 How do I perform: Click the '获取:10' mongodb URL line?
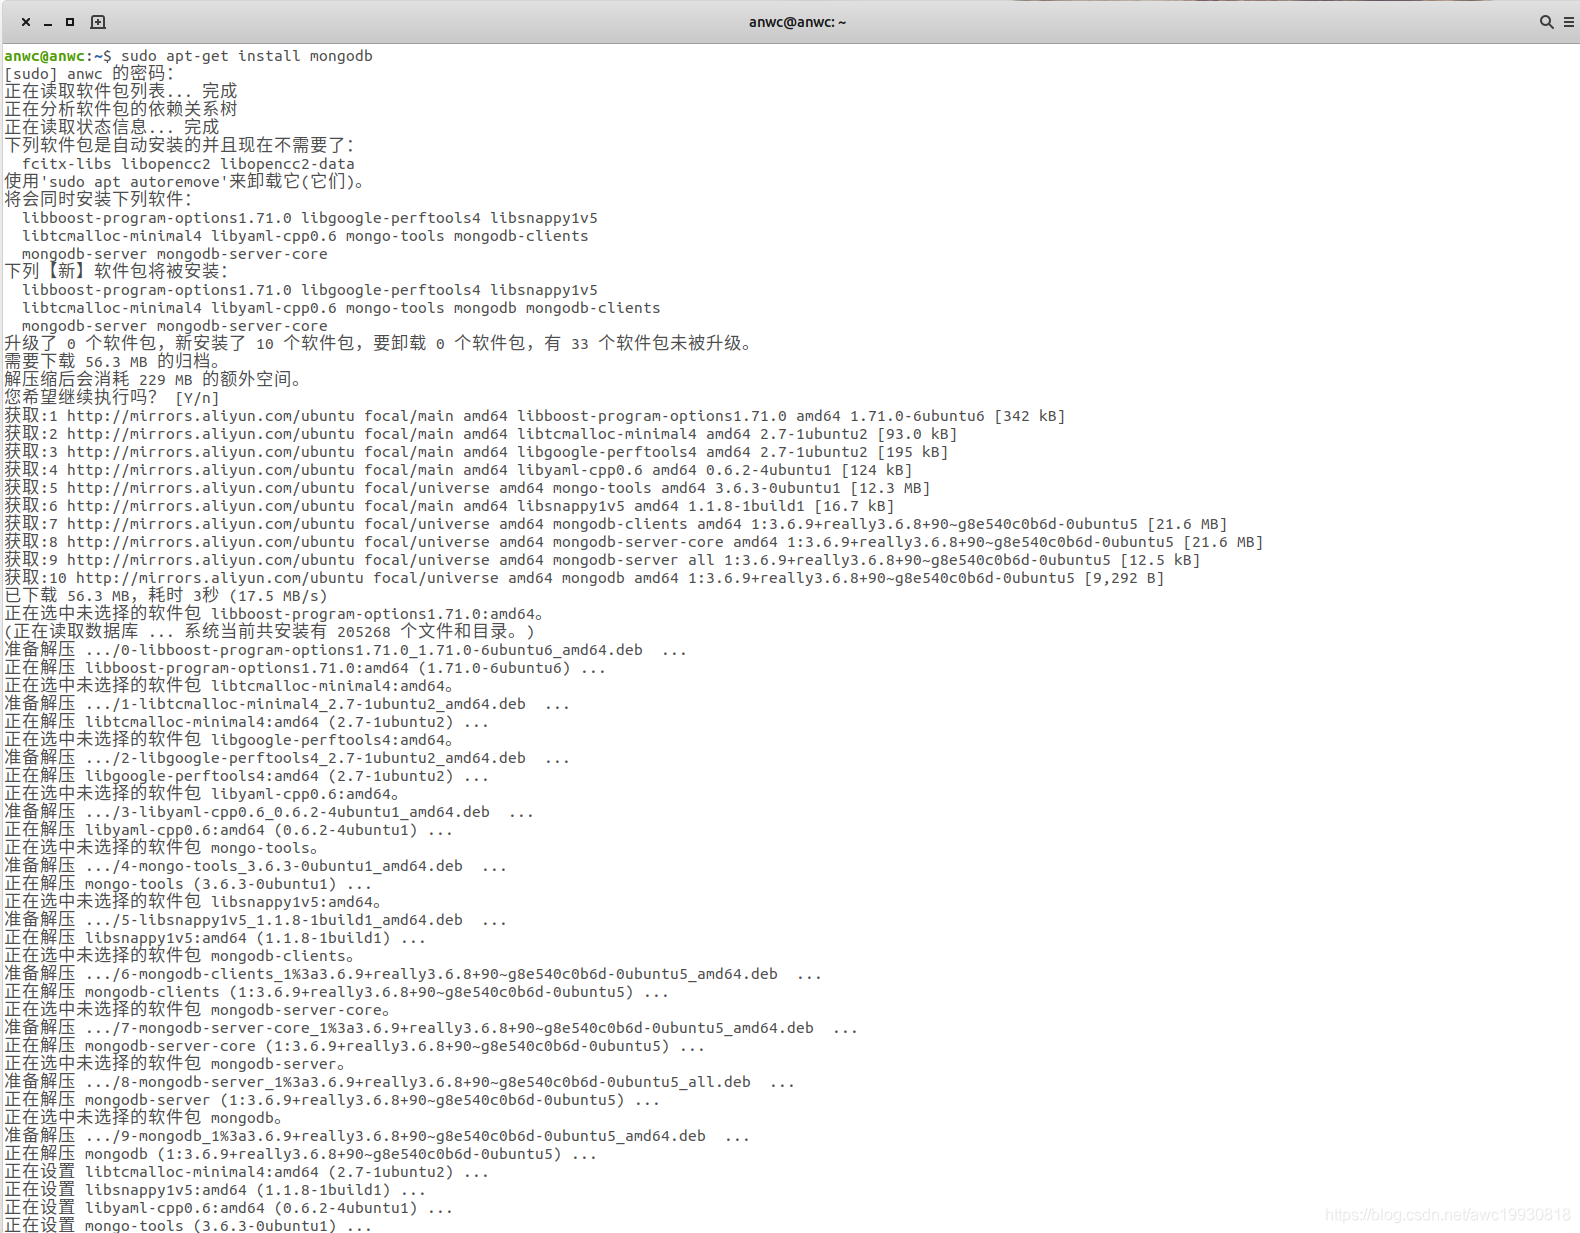click(584, 578)
